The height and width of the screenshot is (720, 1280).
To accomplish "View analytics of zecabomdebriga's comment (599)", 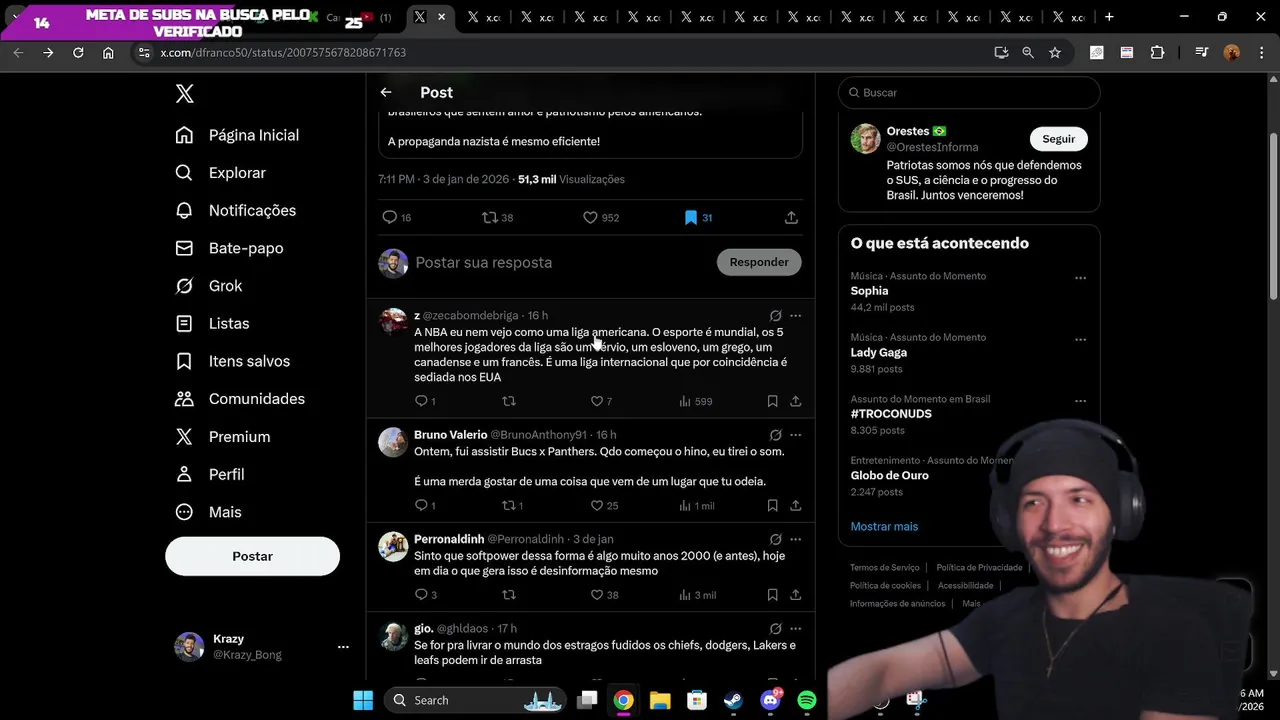I will 695,401.
